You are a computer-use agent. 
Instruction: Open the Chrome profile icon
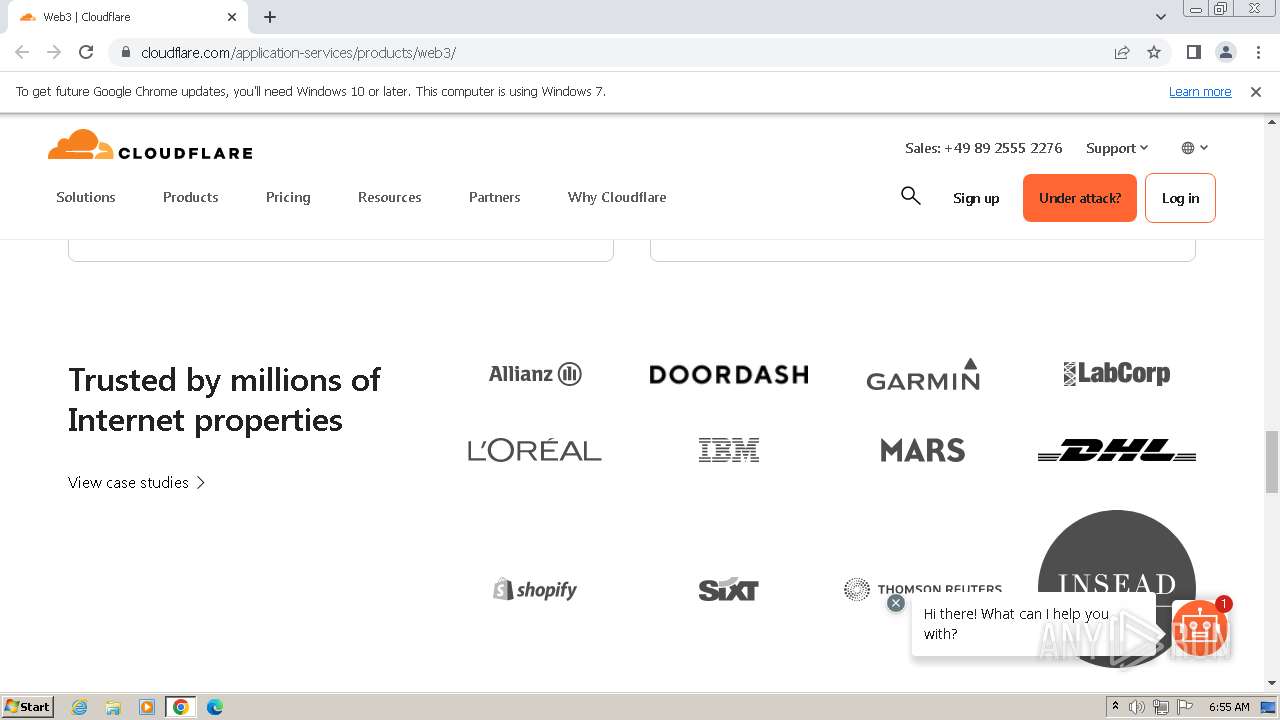(1225, 52)
